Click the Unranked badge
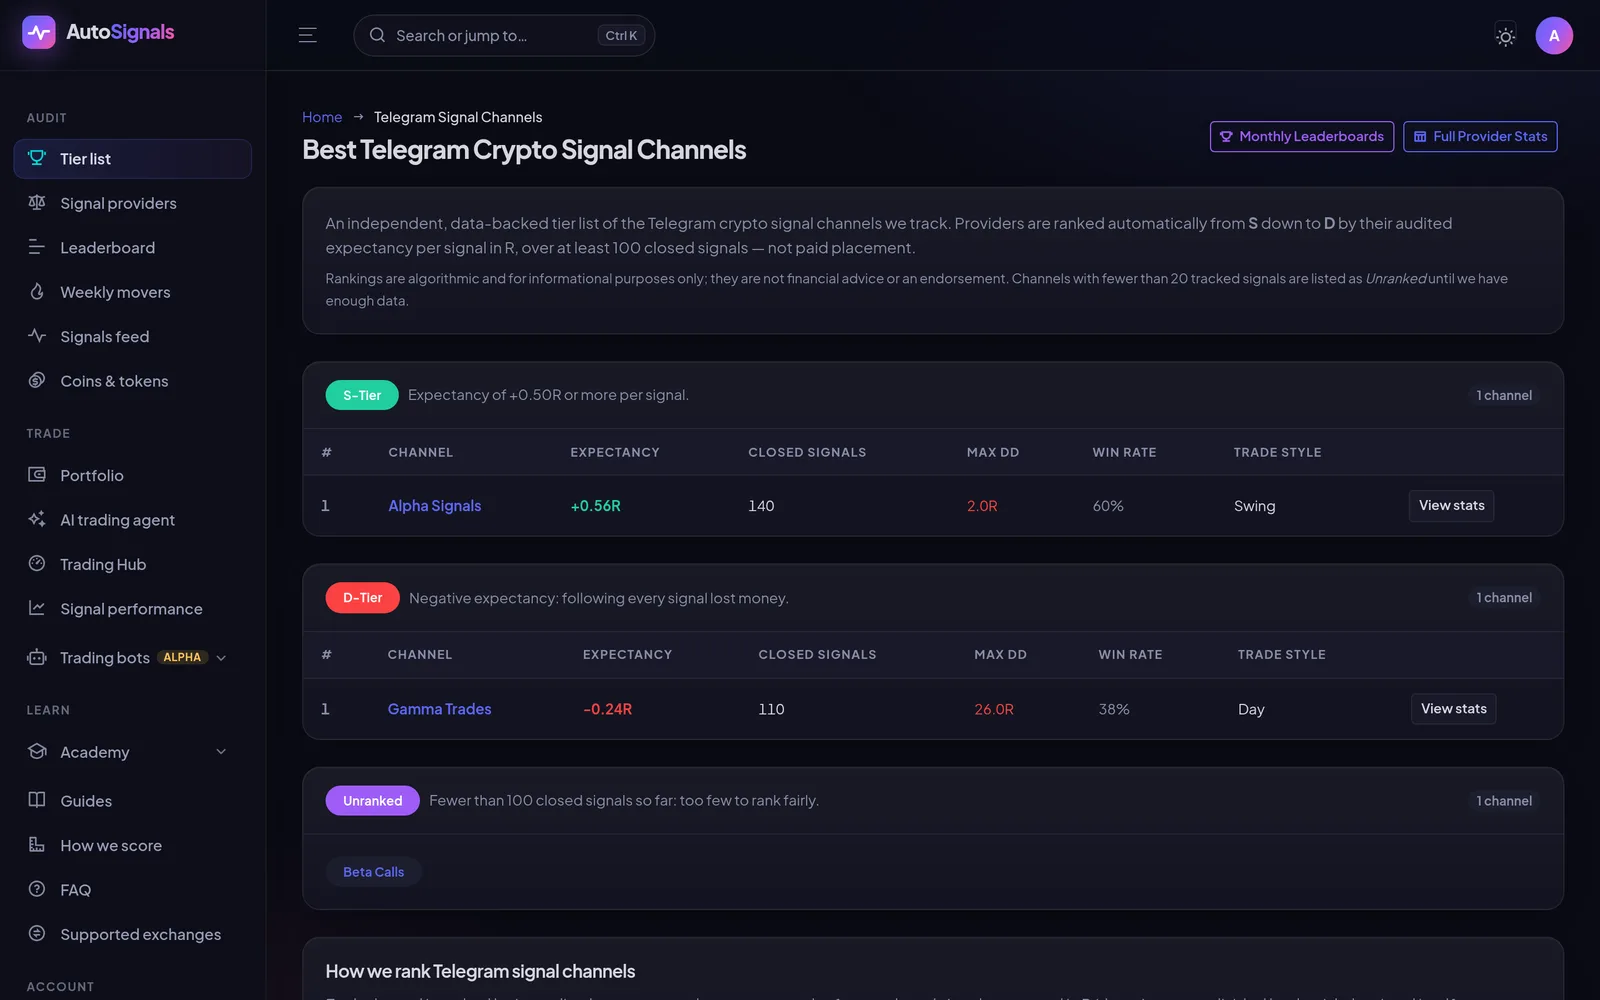The width and height of the screenshot is (1600, 1000). coord(372,800)
